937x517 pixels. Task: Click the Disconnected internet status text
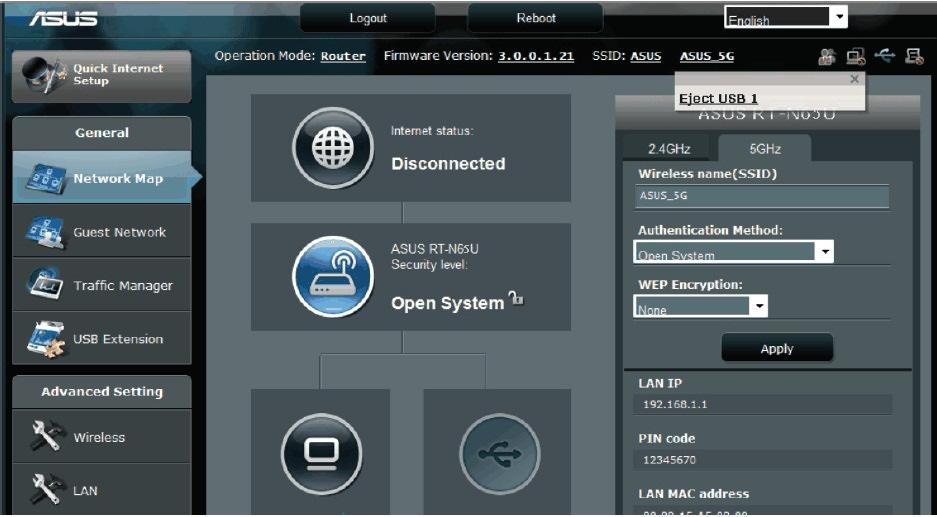(x=448, y=164)
